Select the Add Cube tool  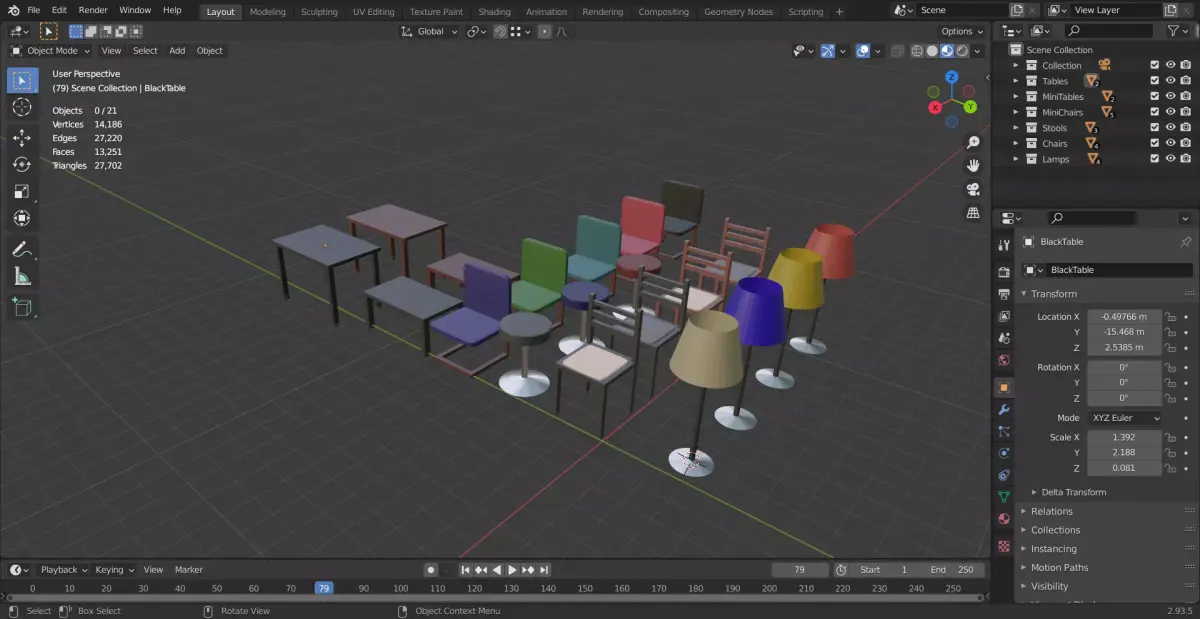click(22, 307)
